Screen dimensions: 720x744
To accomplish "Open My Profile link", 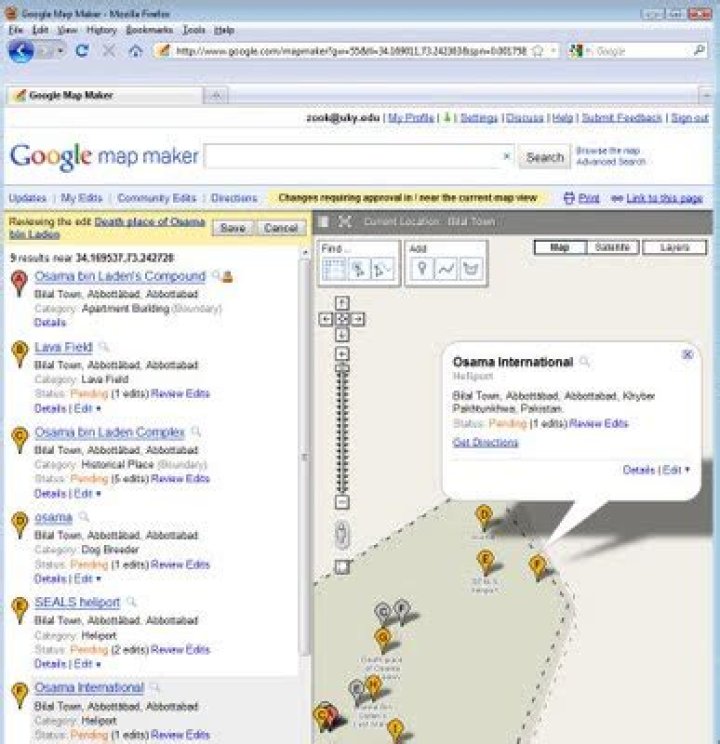I will (x=411, y=118).
